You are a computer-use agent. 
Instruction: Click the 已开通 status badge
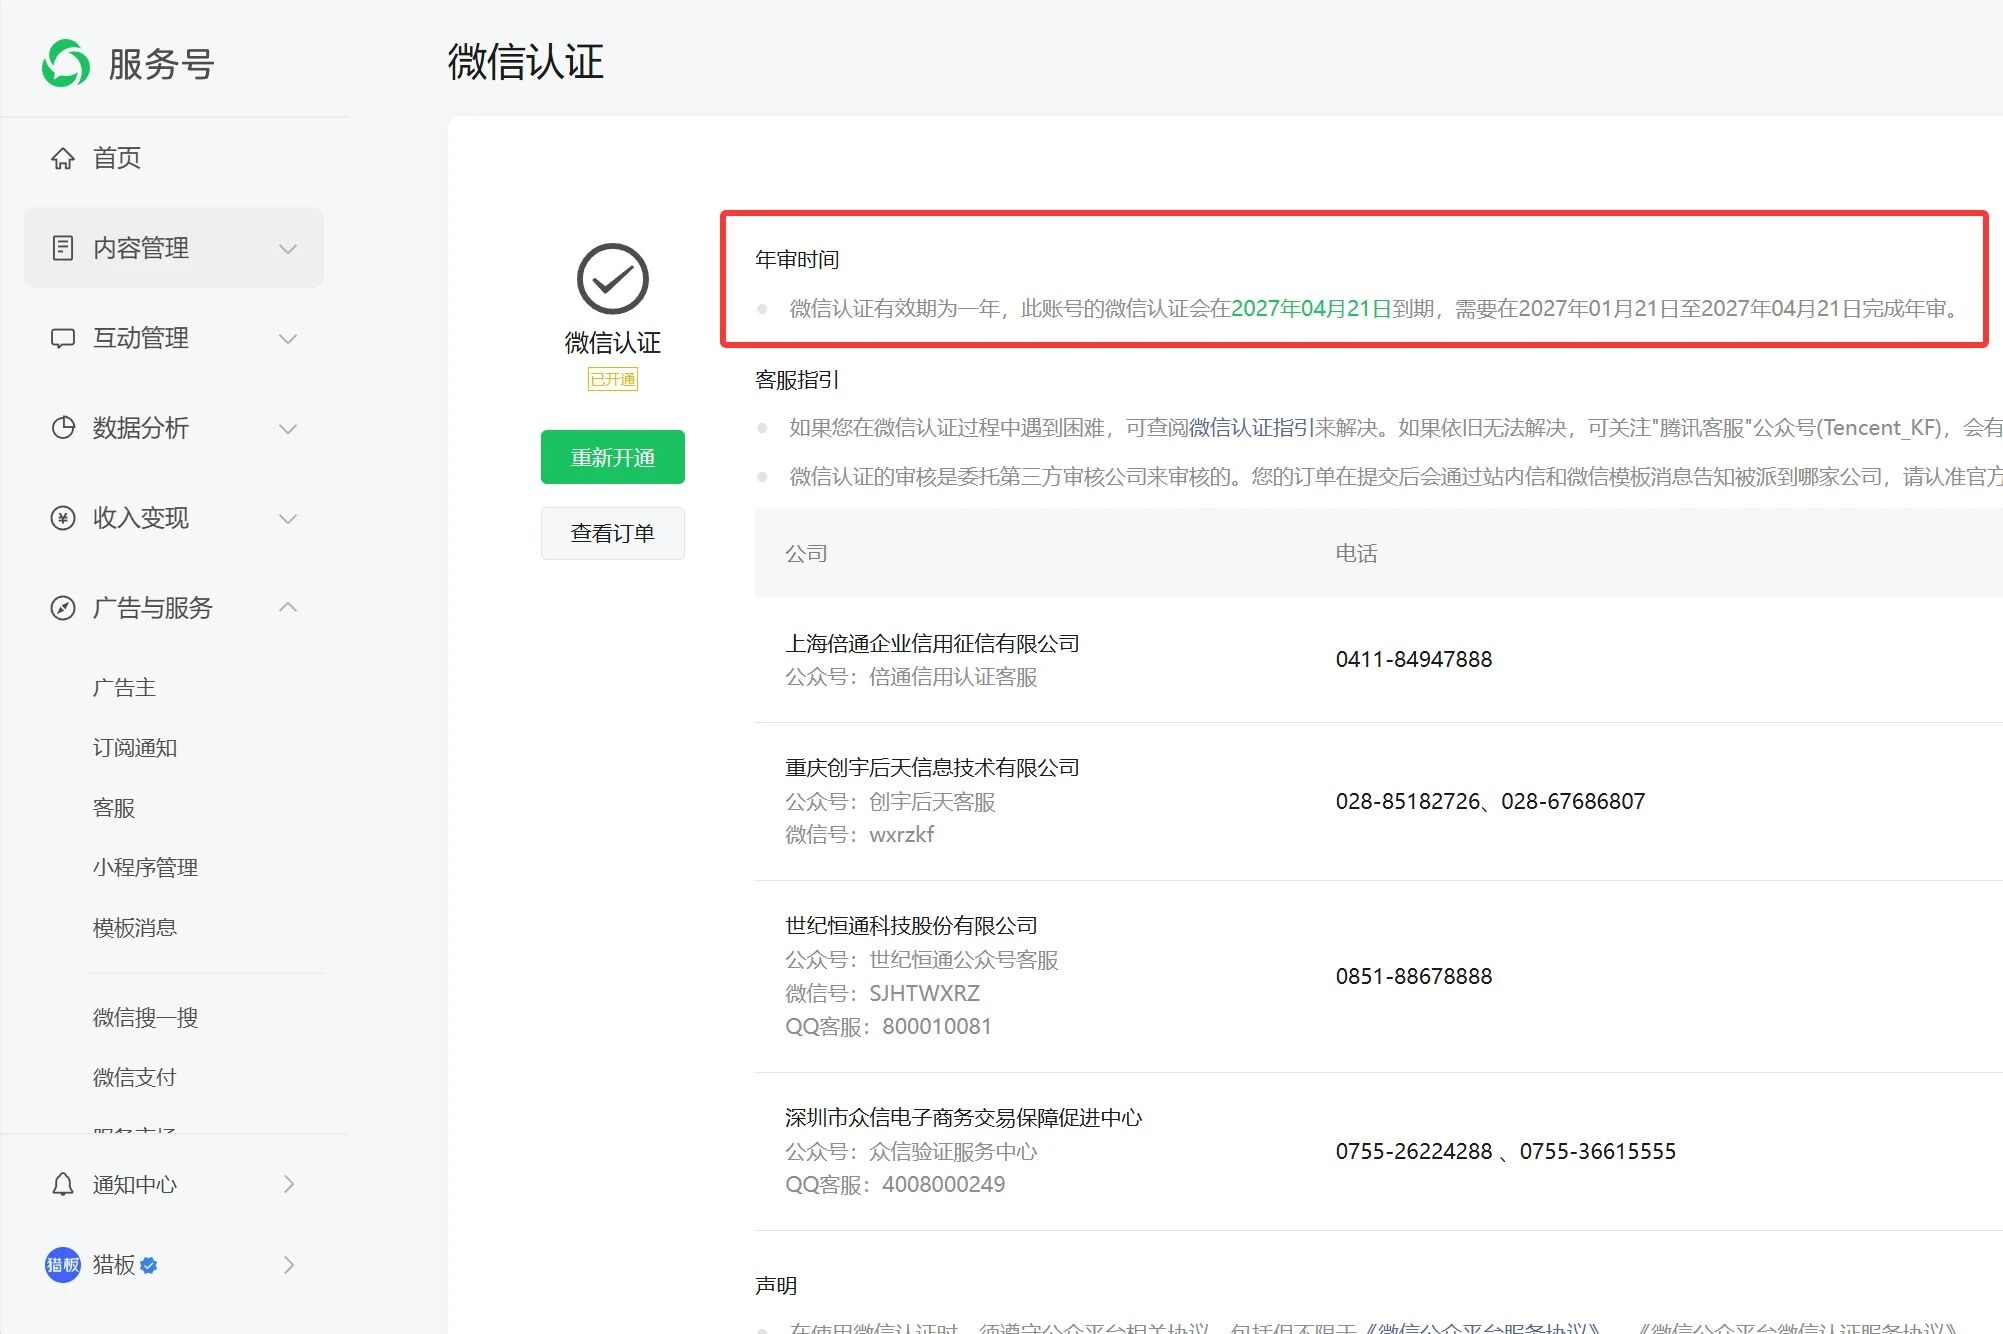pyautogui.click(x=612, y=379)
